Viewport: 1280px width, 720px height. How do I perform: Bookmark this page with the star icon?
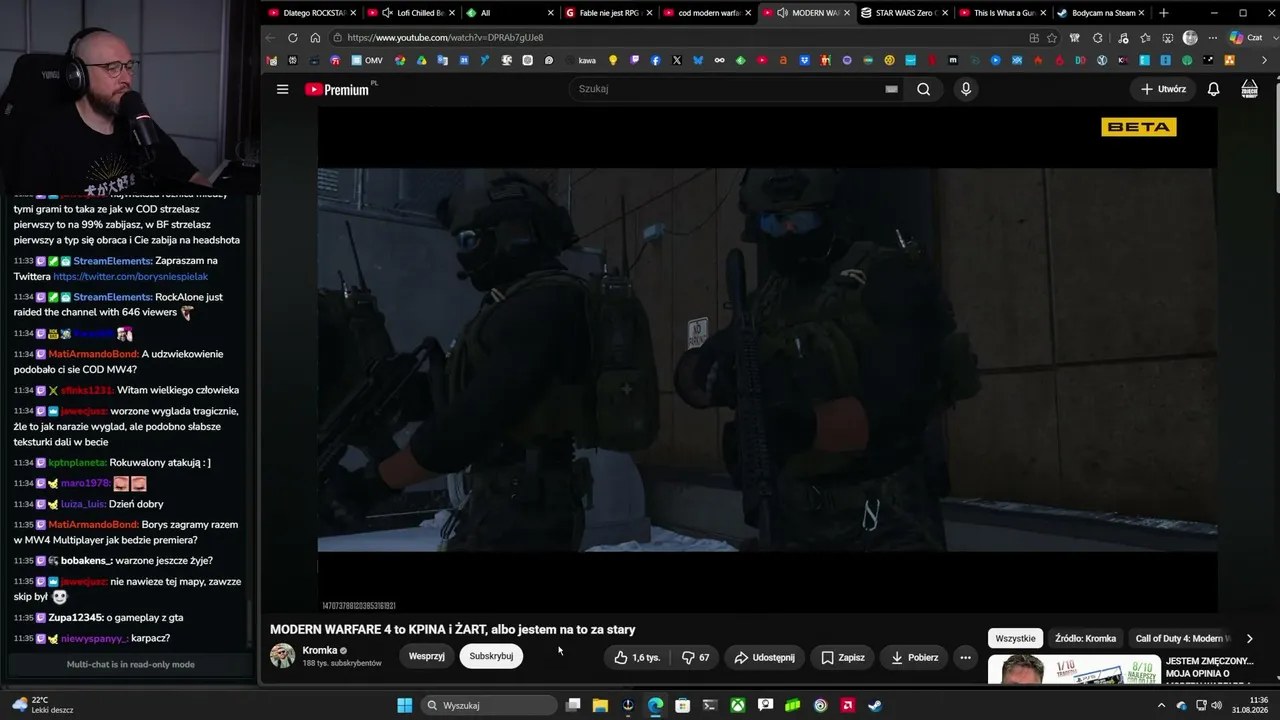[x=1052, y=38]
